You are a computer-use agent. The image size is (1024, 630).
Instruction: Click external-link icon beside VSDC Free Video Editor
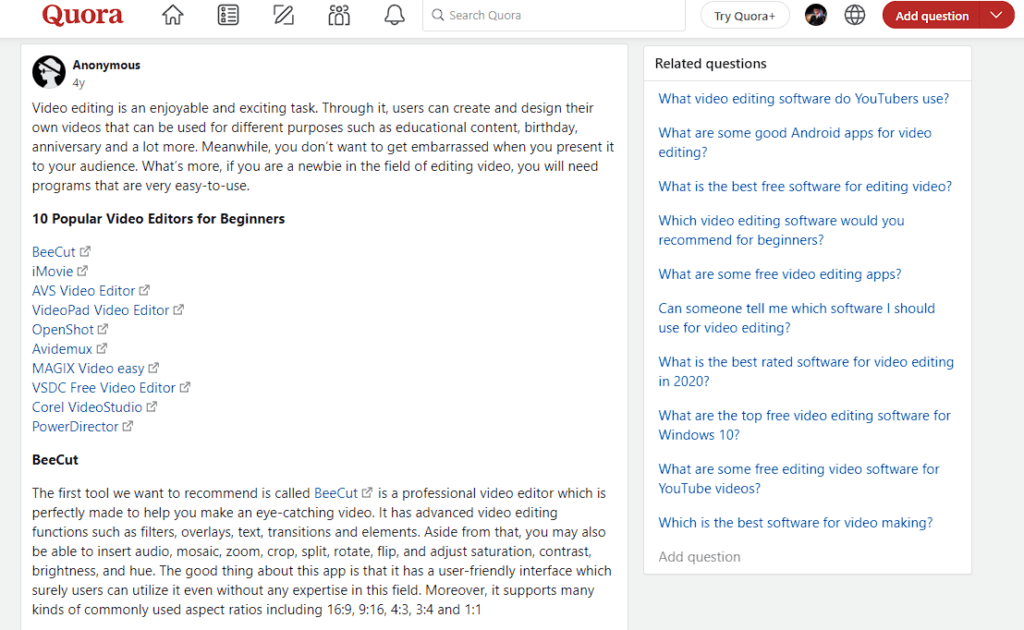tap(185, 387)
